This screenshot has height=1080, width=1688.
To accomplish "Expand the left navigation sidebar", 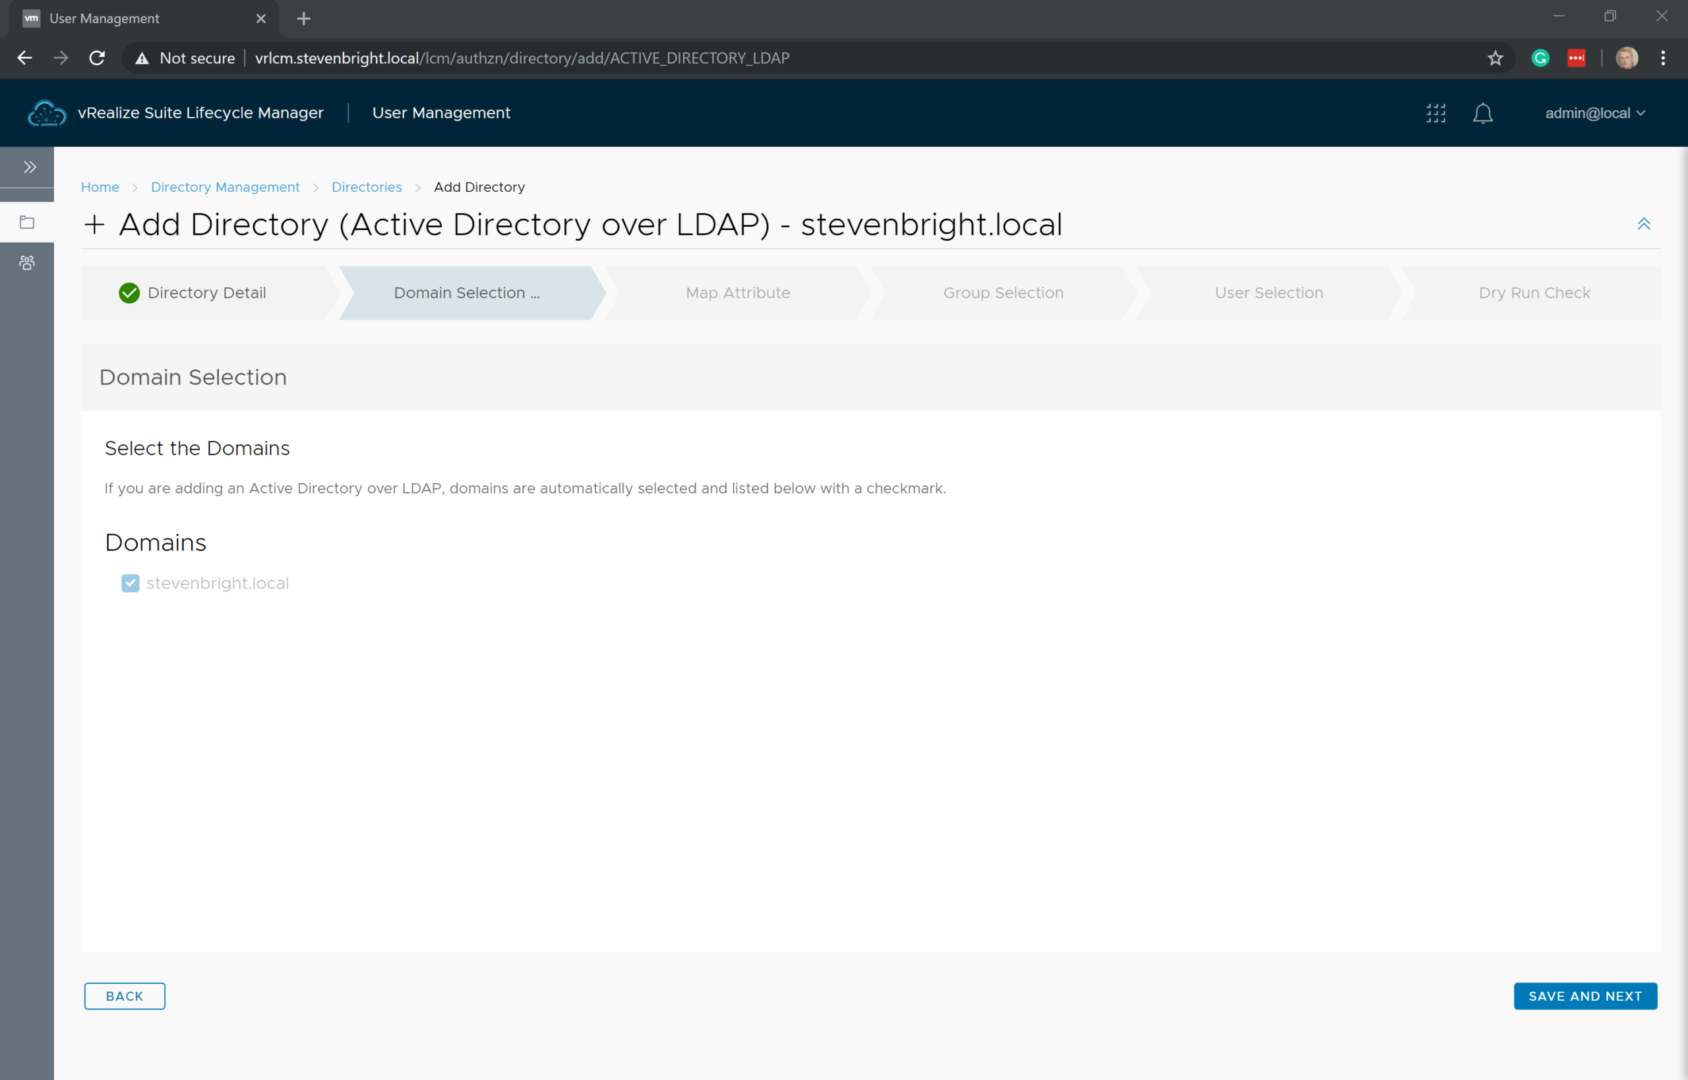I will tap(29, 167).
